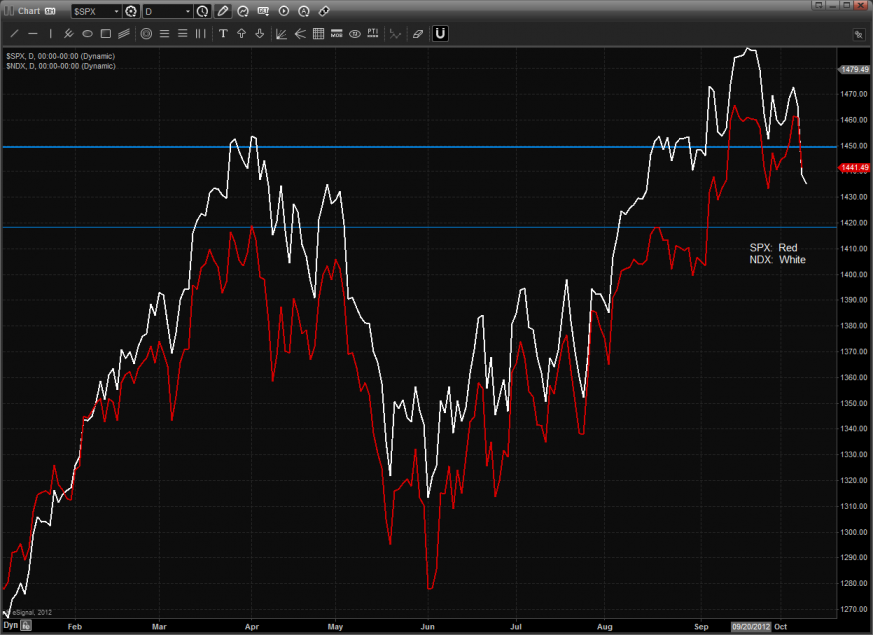The width and height of the screenshot is (873, 635).
Task: Click the Apr label on time axis
Action: click(252, 627)
